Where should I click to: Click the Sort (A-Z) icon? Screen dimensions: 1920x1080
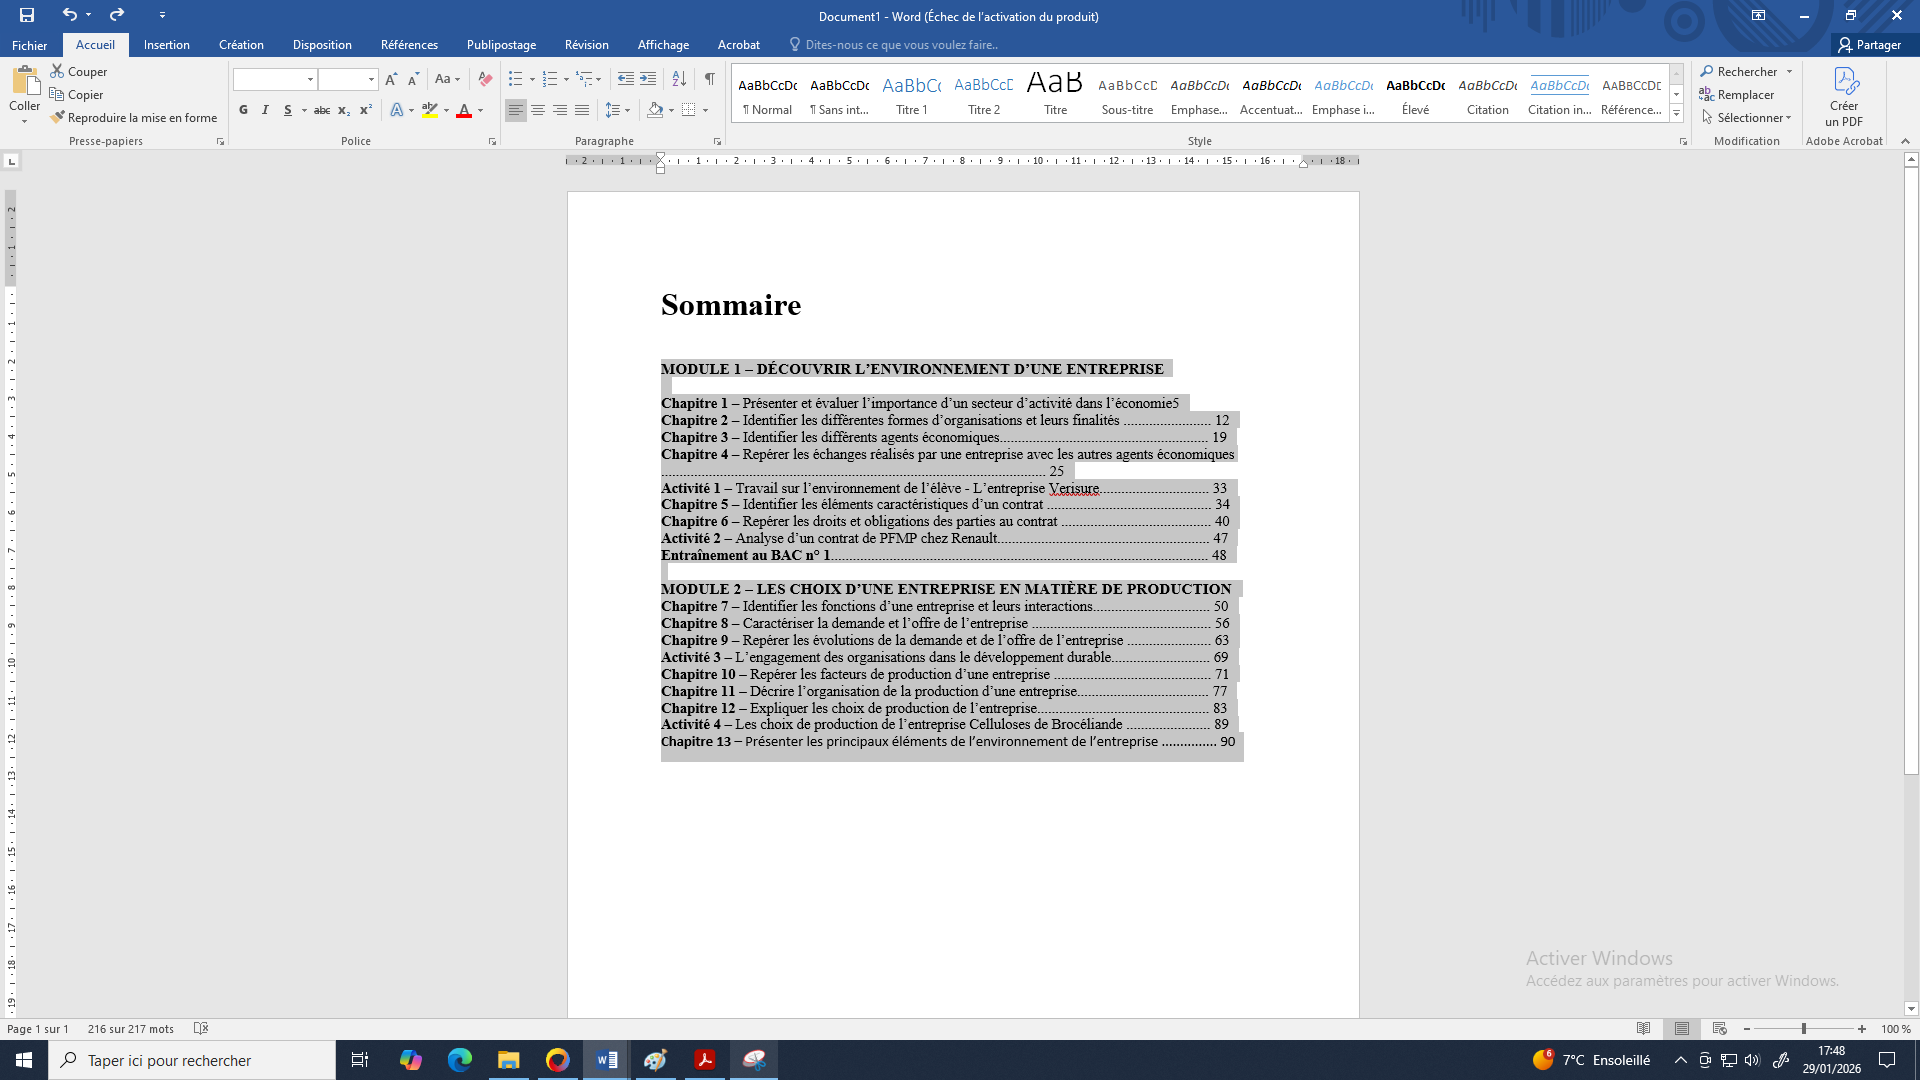point(679,79)
